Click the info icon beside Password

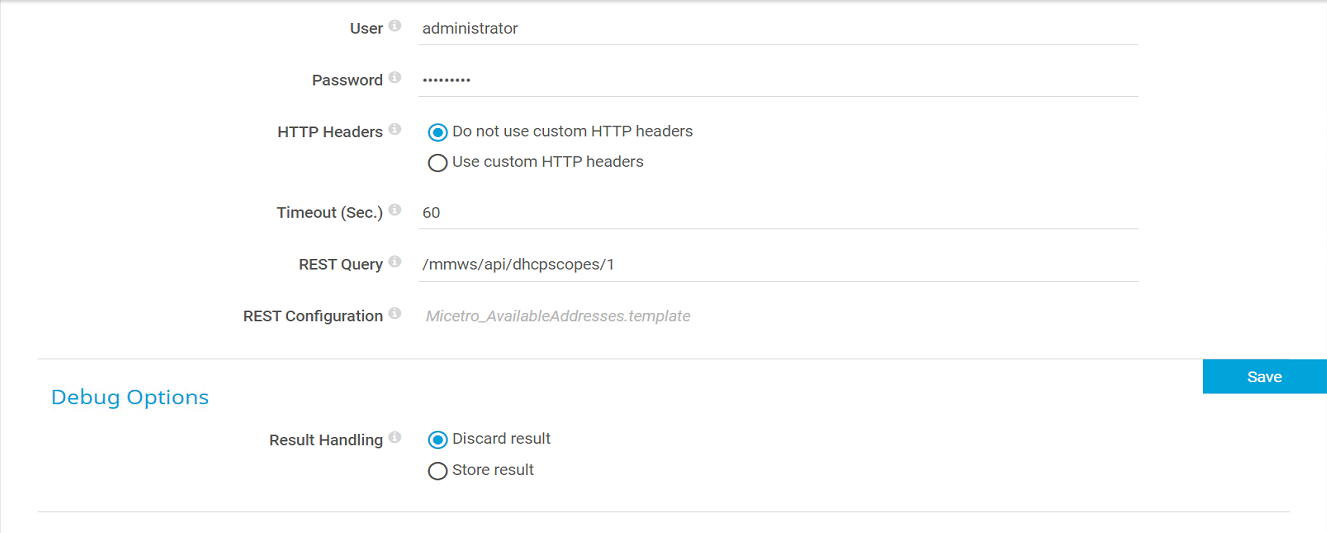tap(395, 77)
